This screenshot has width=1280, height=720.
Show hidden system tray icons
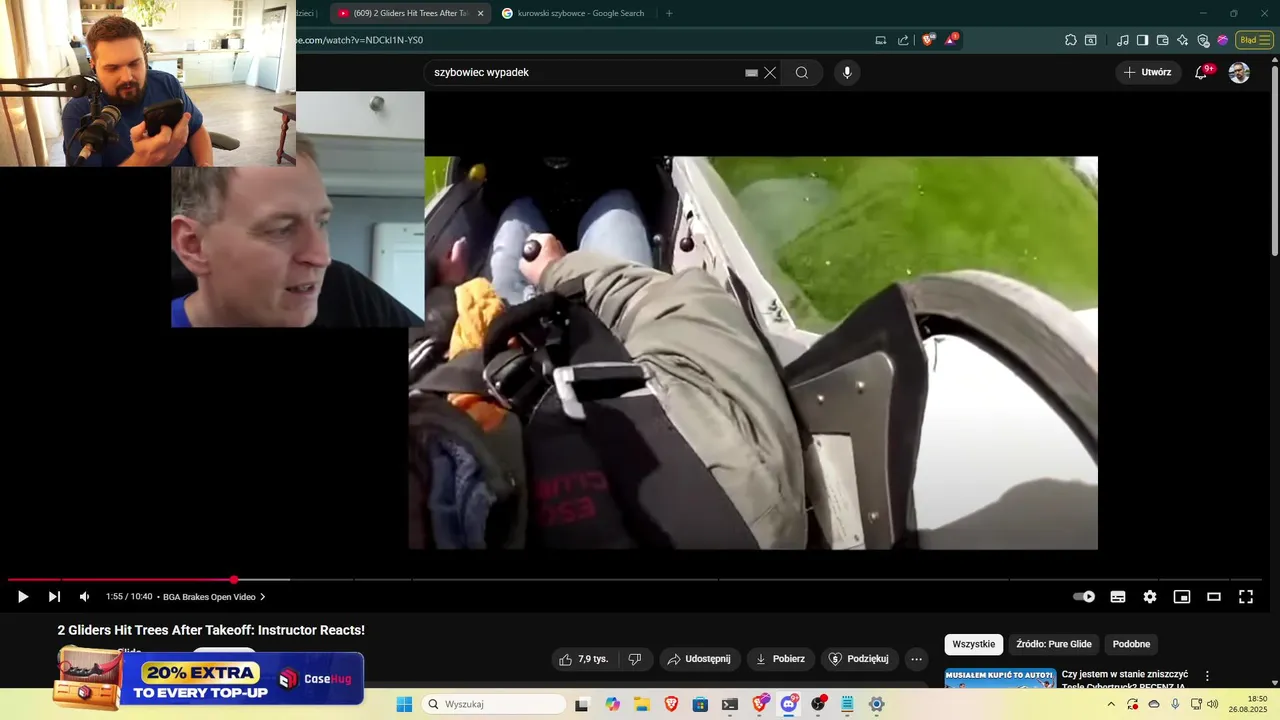click(1112, 704)
